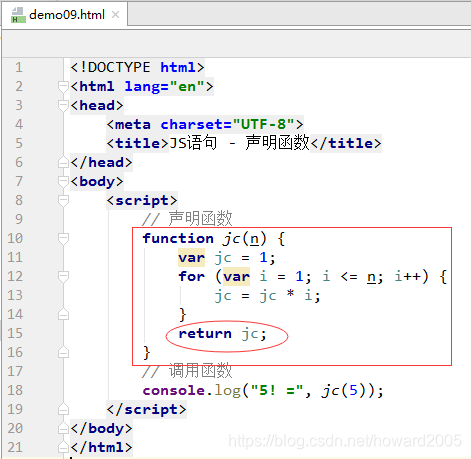Collapse the html tag fold marker on line 2
The height and width of the screenshot is (459, 471).
pyautogui.click(x=63, y=87)
